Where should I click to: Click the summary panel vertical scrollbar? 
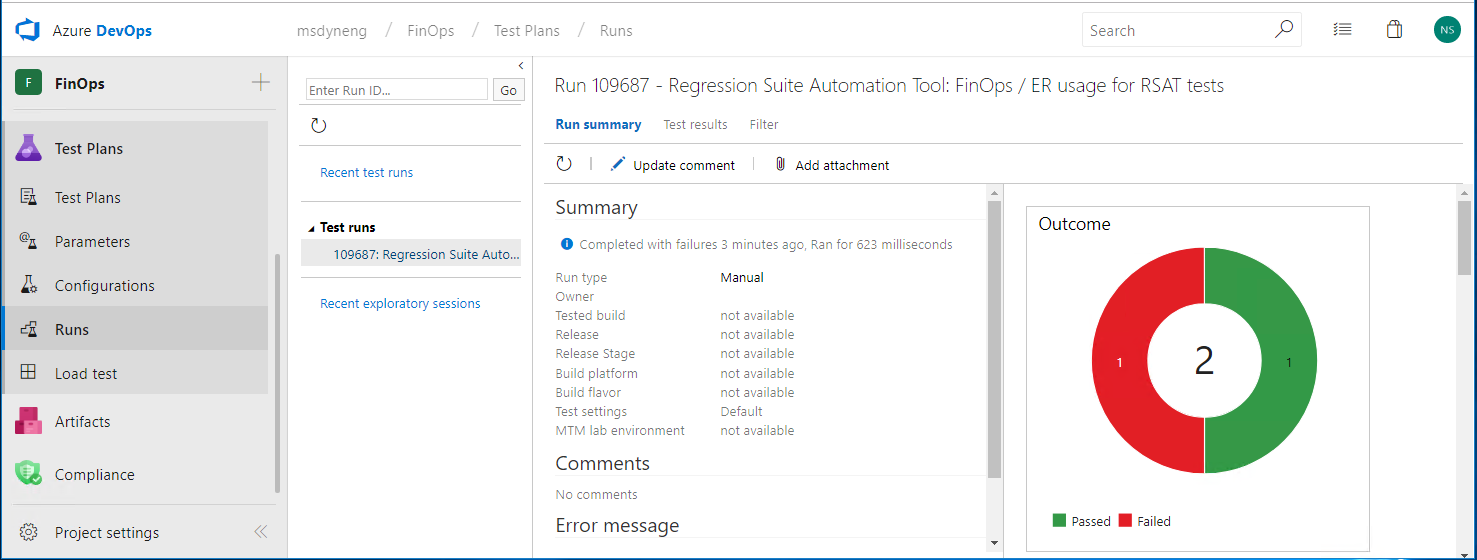(994, 340)
